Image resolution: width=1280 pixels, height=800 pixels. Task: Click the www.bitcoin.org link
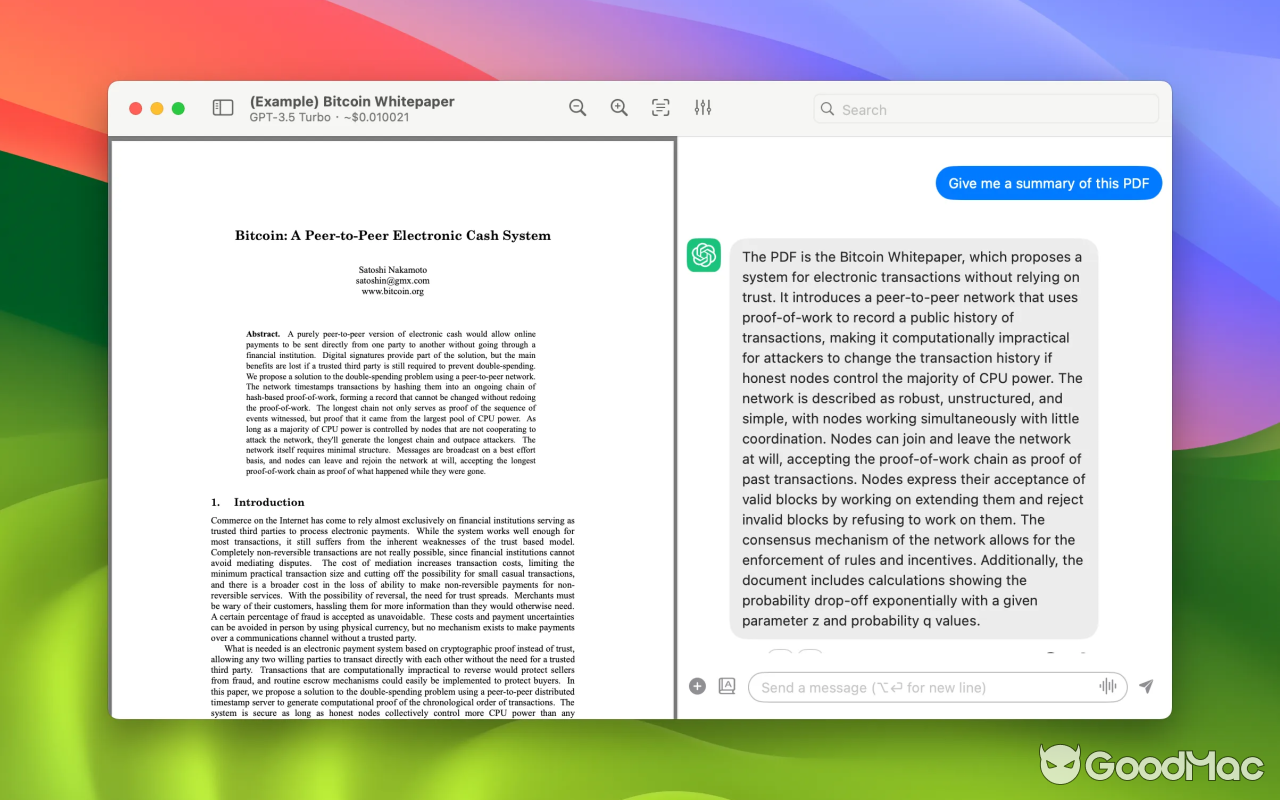392,290
